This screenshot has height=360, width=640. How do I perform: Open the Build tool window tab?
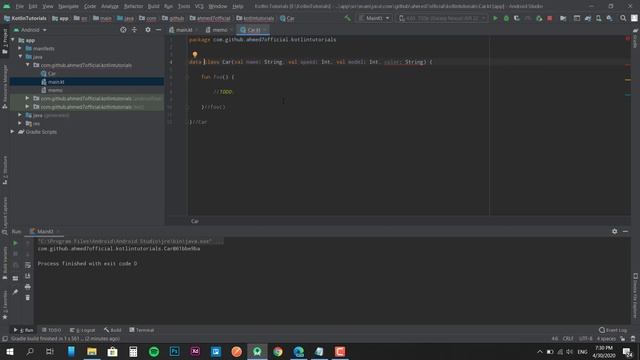113,330
